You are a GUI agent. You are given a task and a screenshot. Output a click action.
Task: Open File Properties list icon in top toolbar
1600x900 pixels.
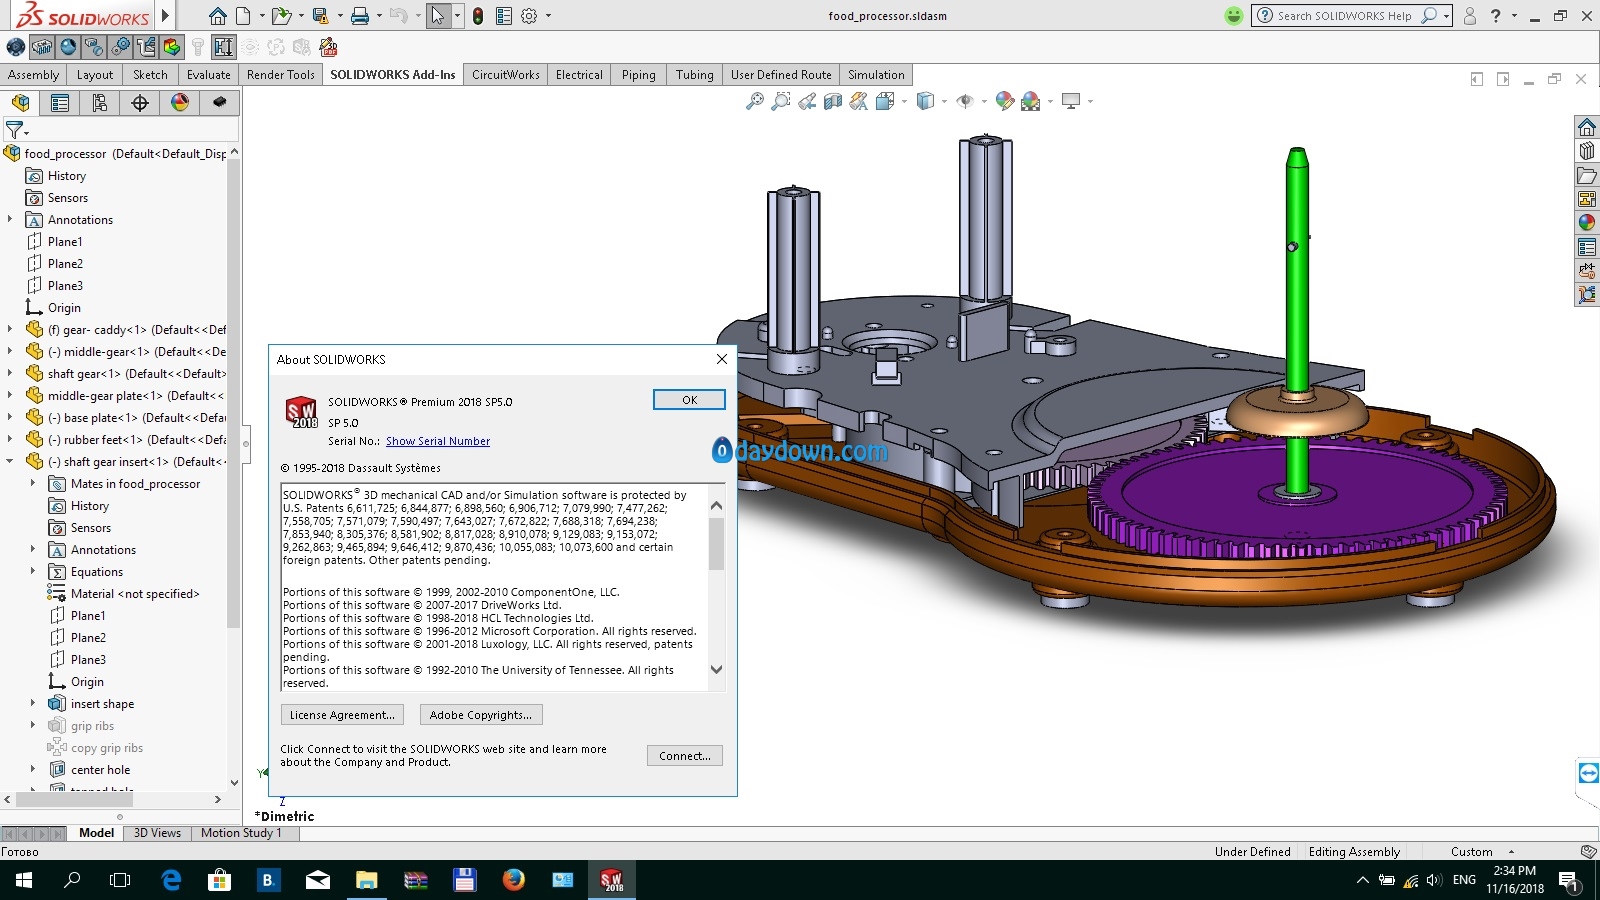click(x=503, y=16)
